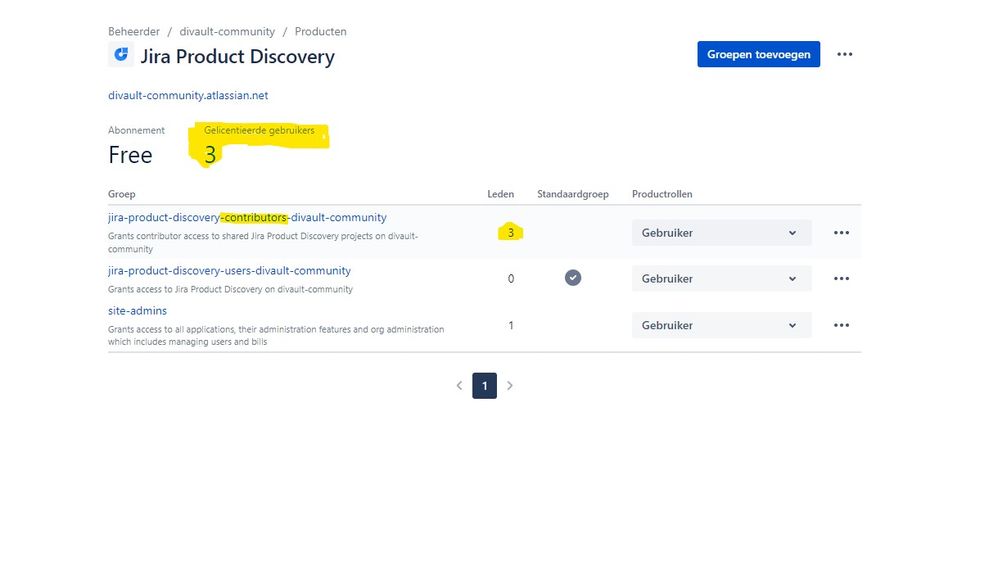Screen dimensions: 998x584
Task: Click Groepen toevoegen button
Action: click(x=759, y=54)
